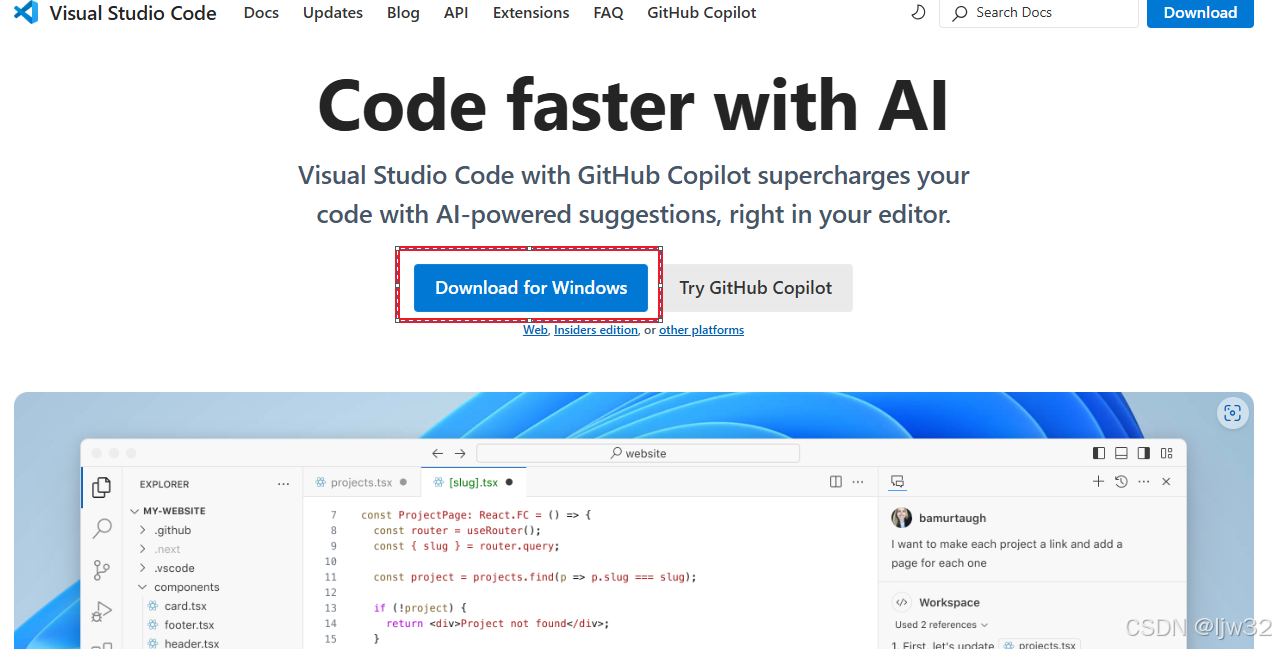Click the dot on the projects.tsx tab

click(x=404, y=482)
